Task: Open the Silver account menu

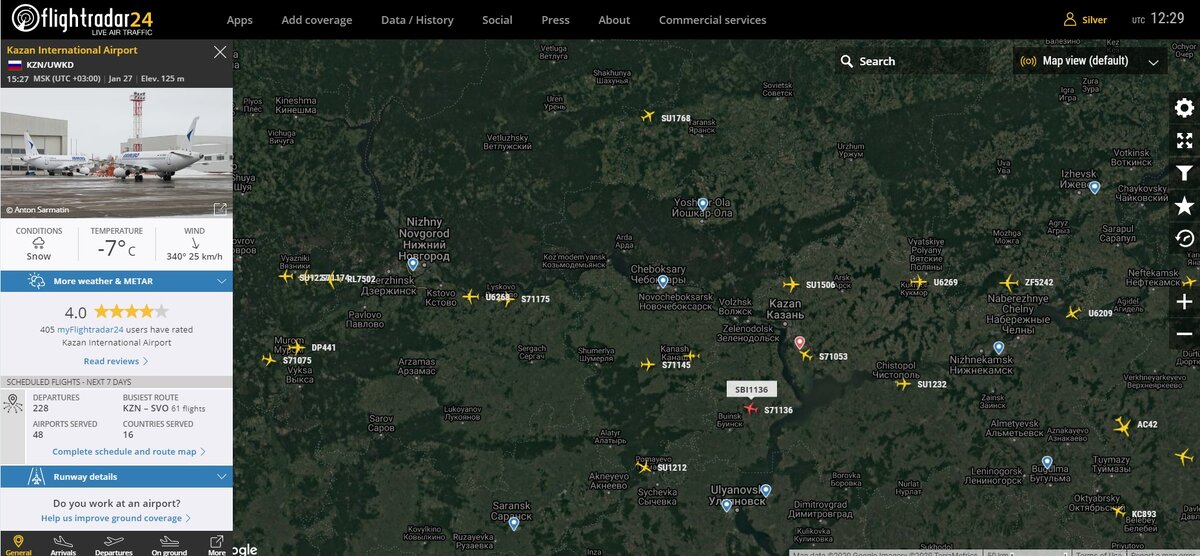Action: 1085,19
